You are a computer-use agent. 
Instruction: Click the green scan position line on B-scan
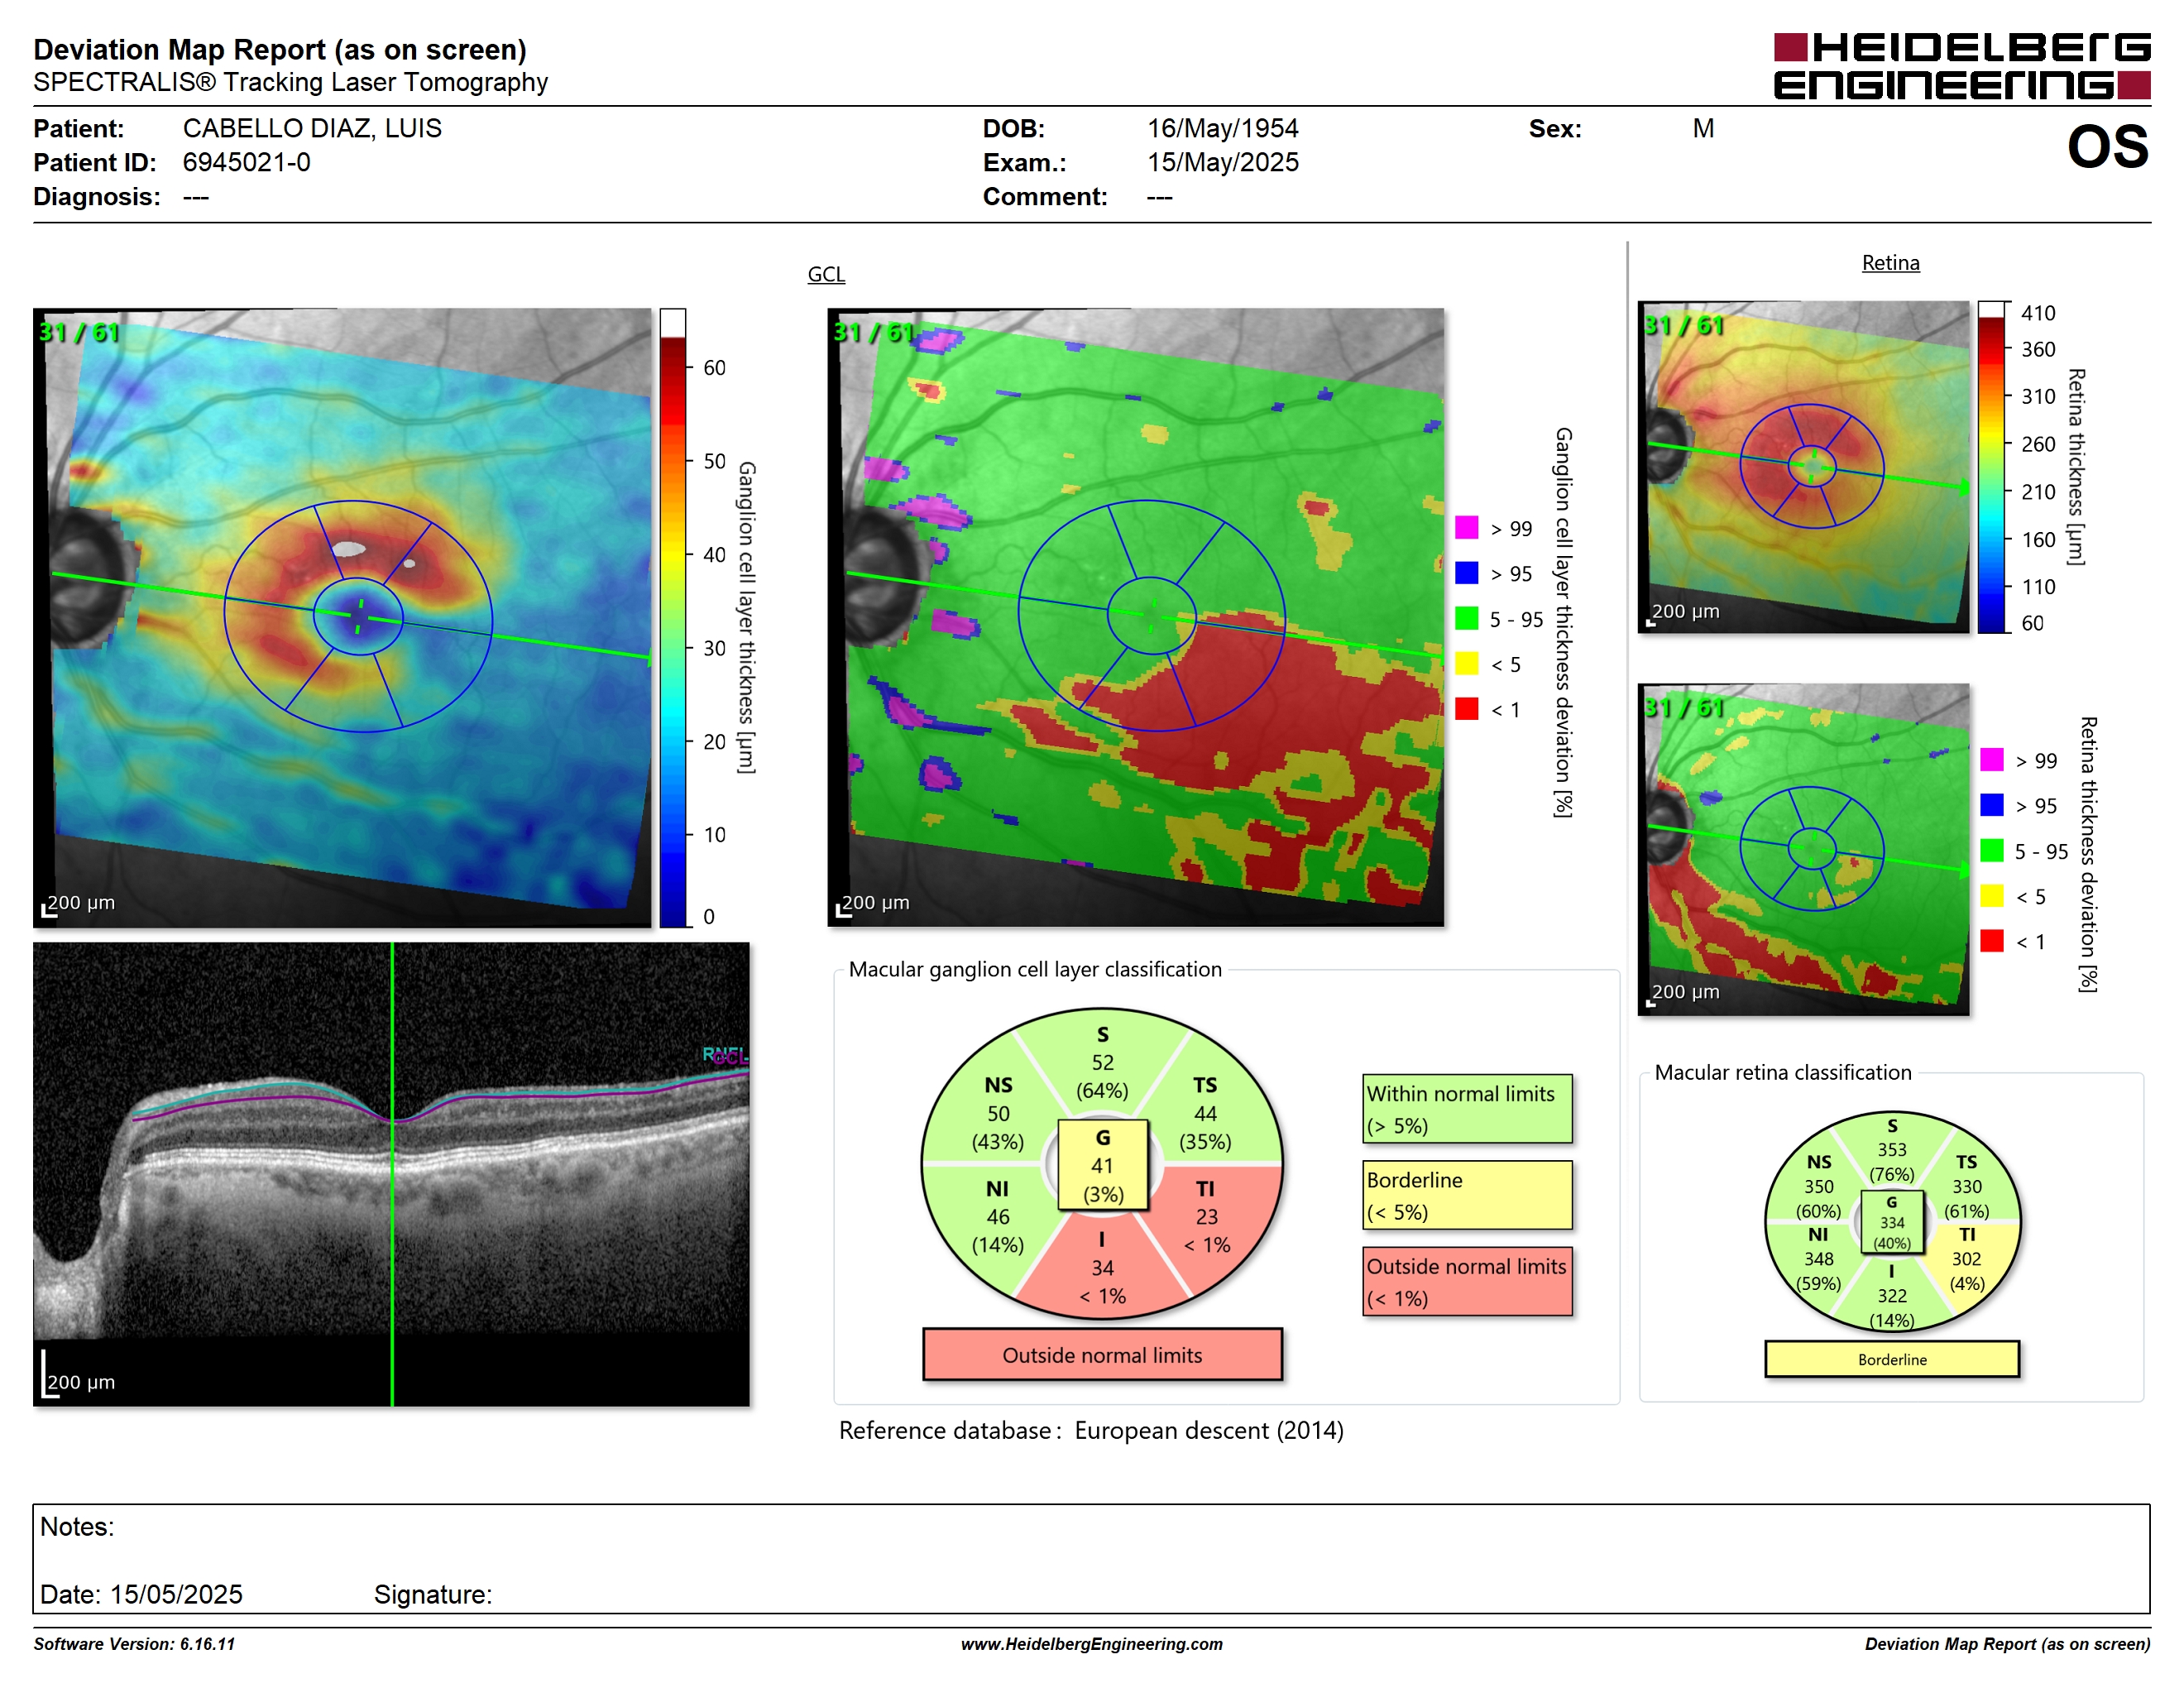click(x=392, y=1174)
